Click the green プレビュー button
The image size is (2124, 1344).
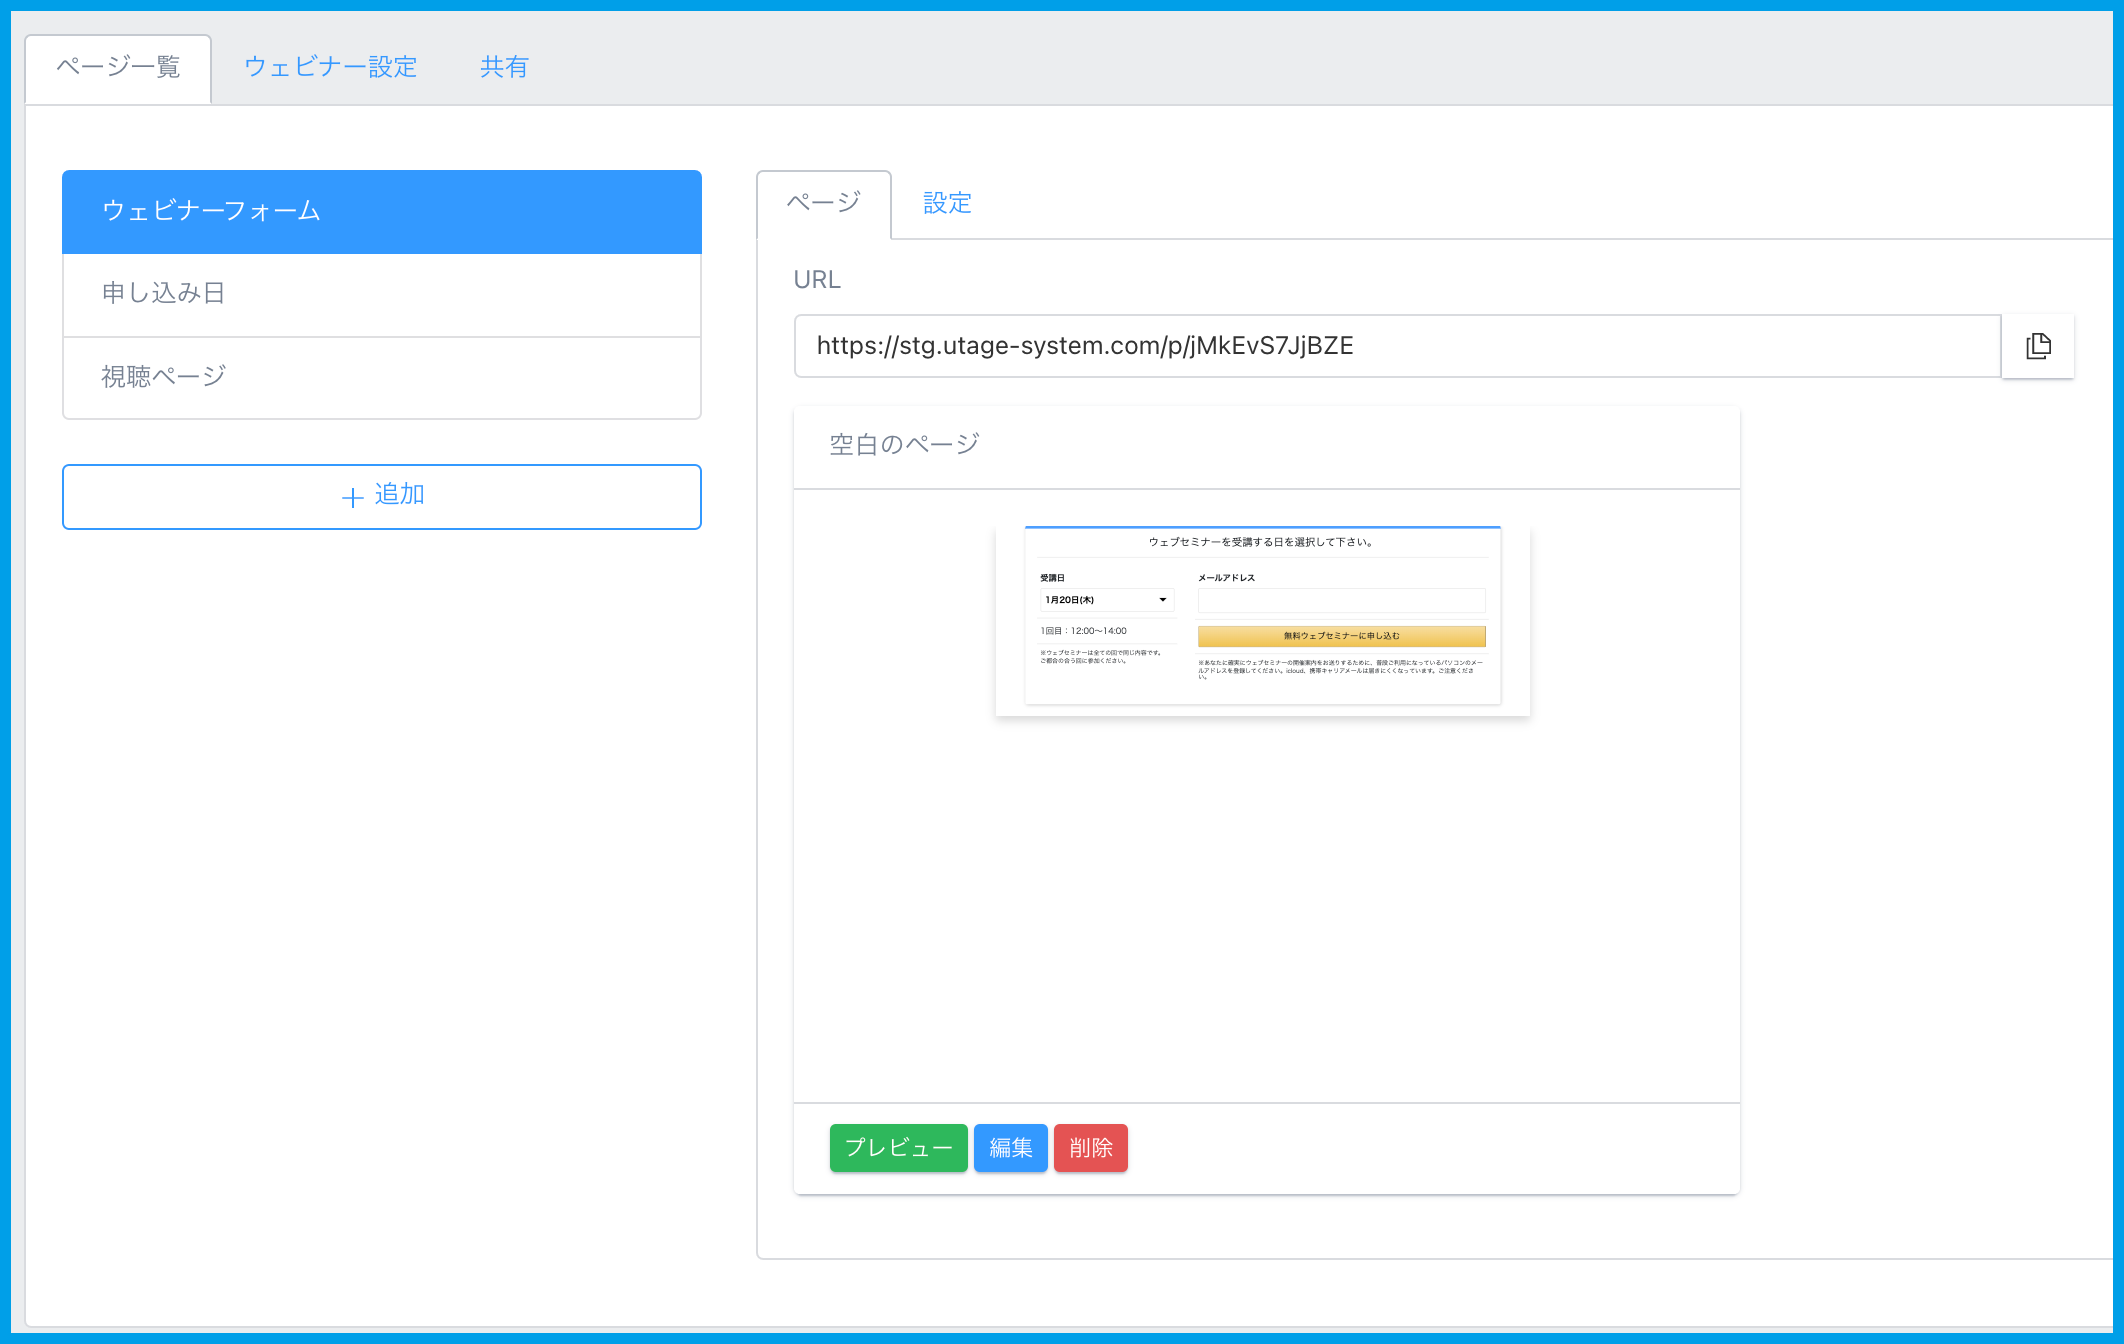[897, 1147]
